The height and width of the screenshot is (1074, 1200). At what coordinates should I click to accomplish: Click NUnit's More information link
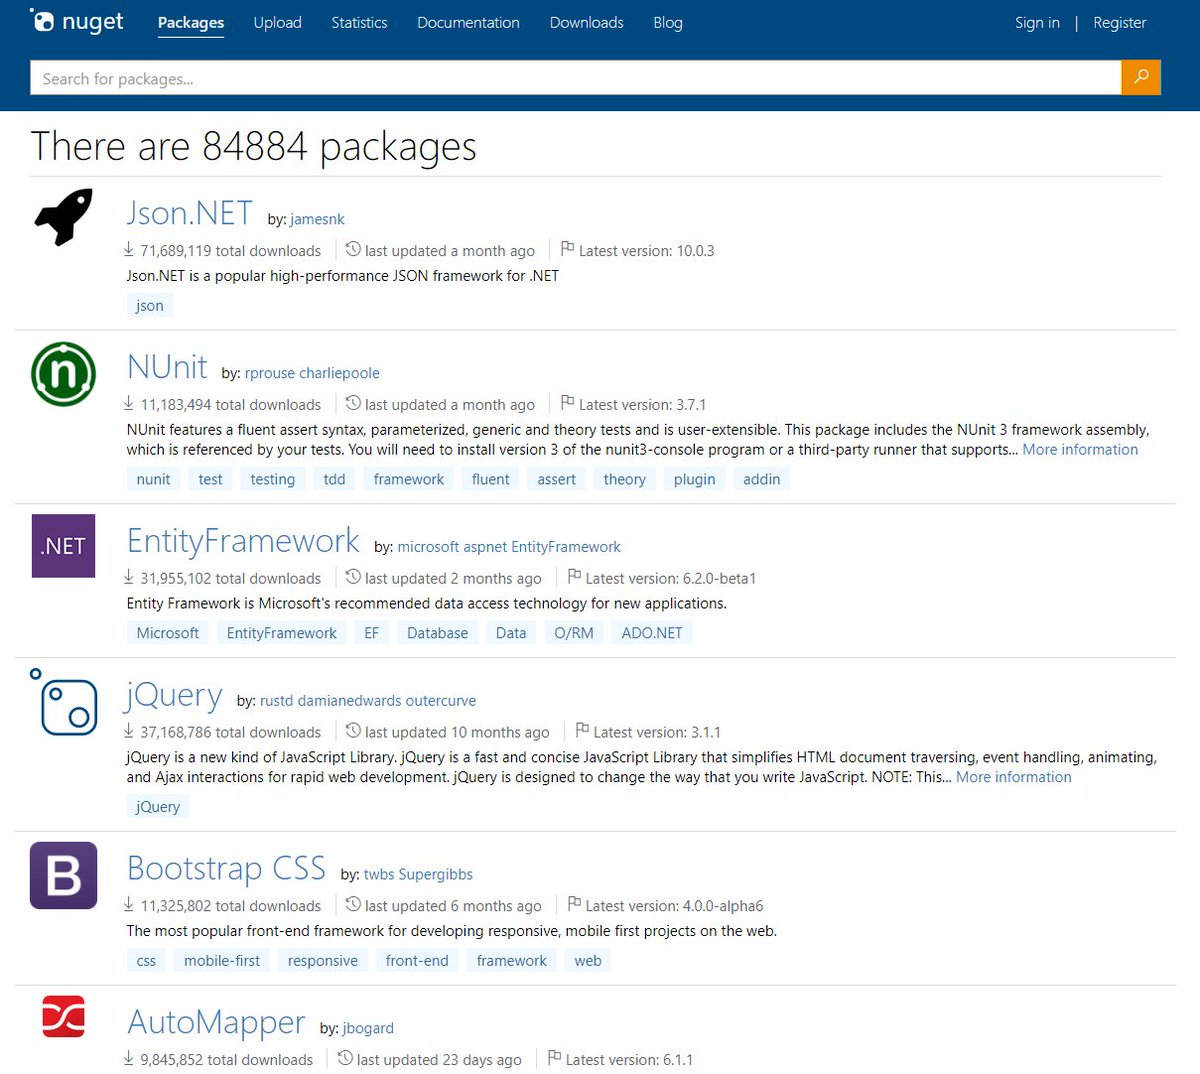pyautogui.click(x=1080, y=450)
